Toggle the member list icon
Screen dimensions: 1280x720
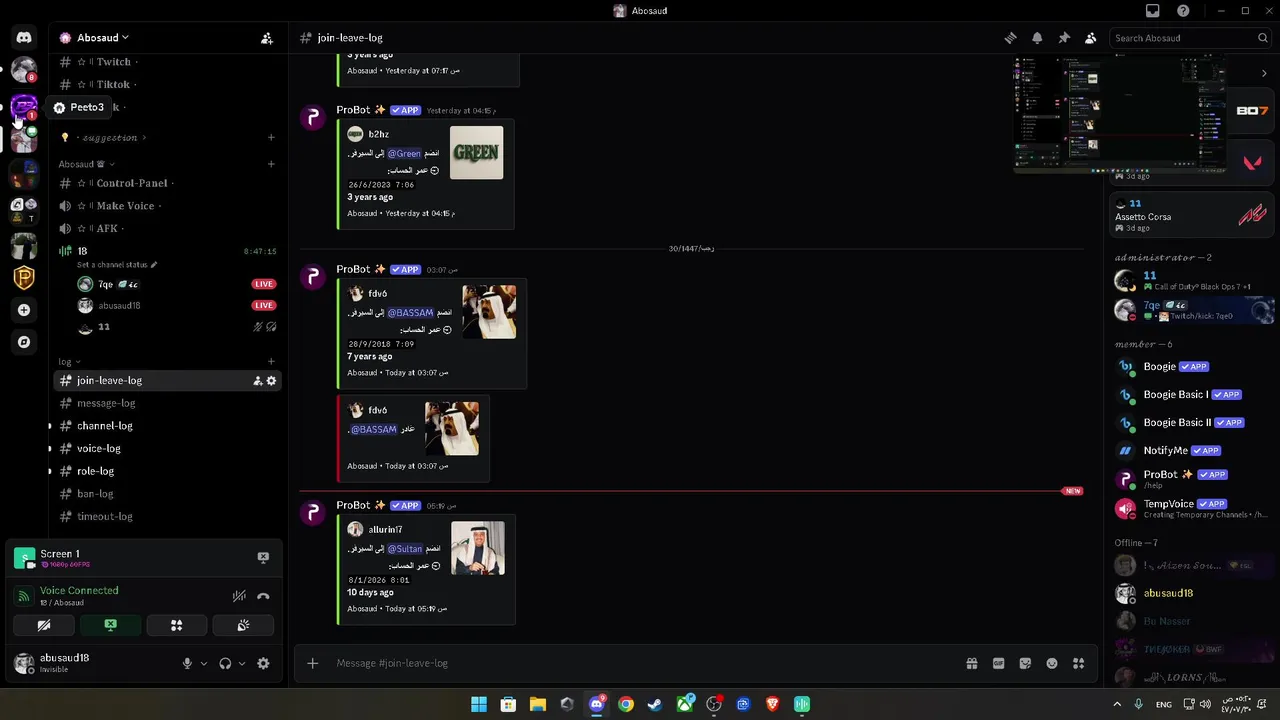(1091, 38)
